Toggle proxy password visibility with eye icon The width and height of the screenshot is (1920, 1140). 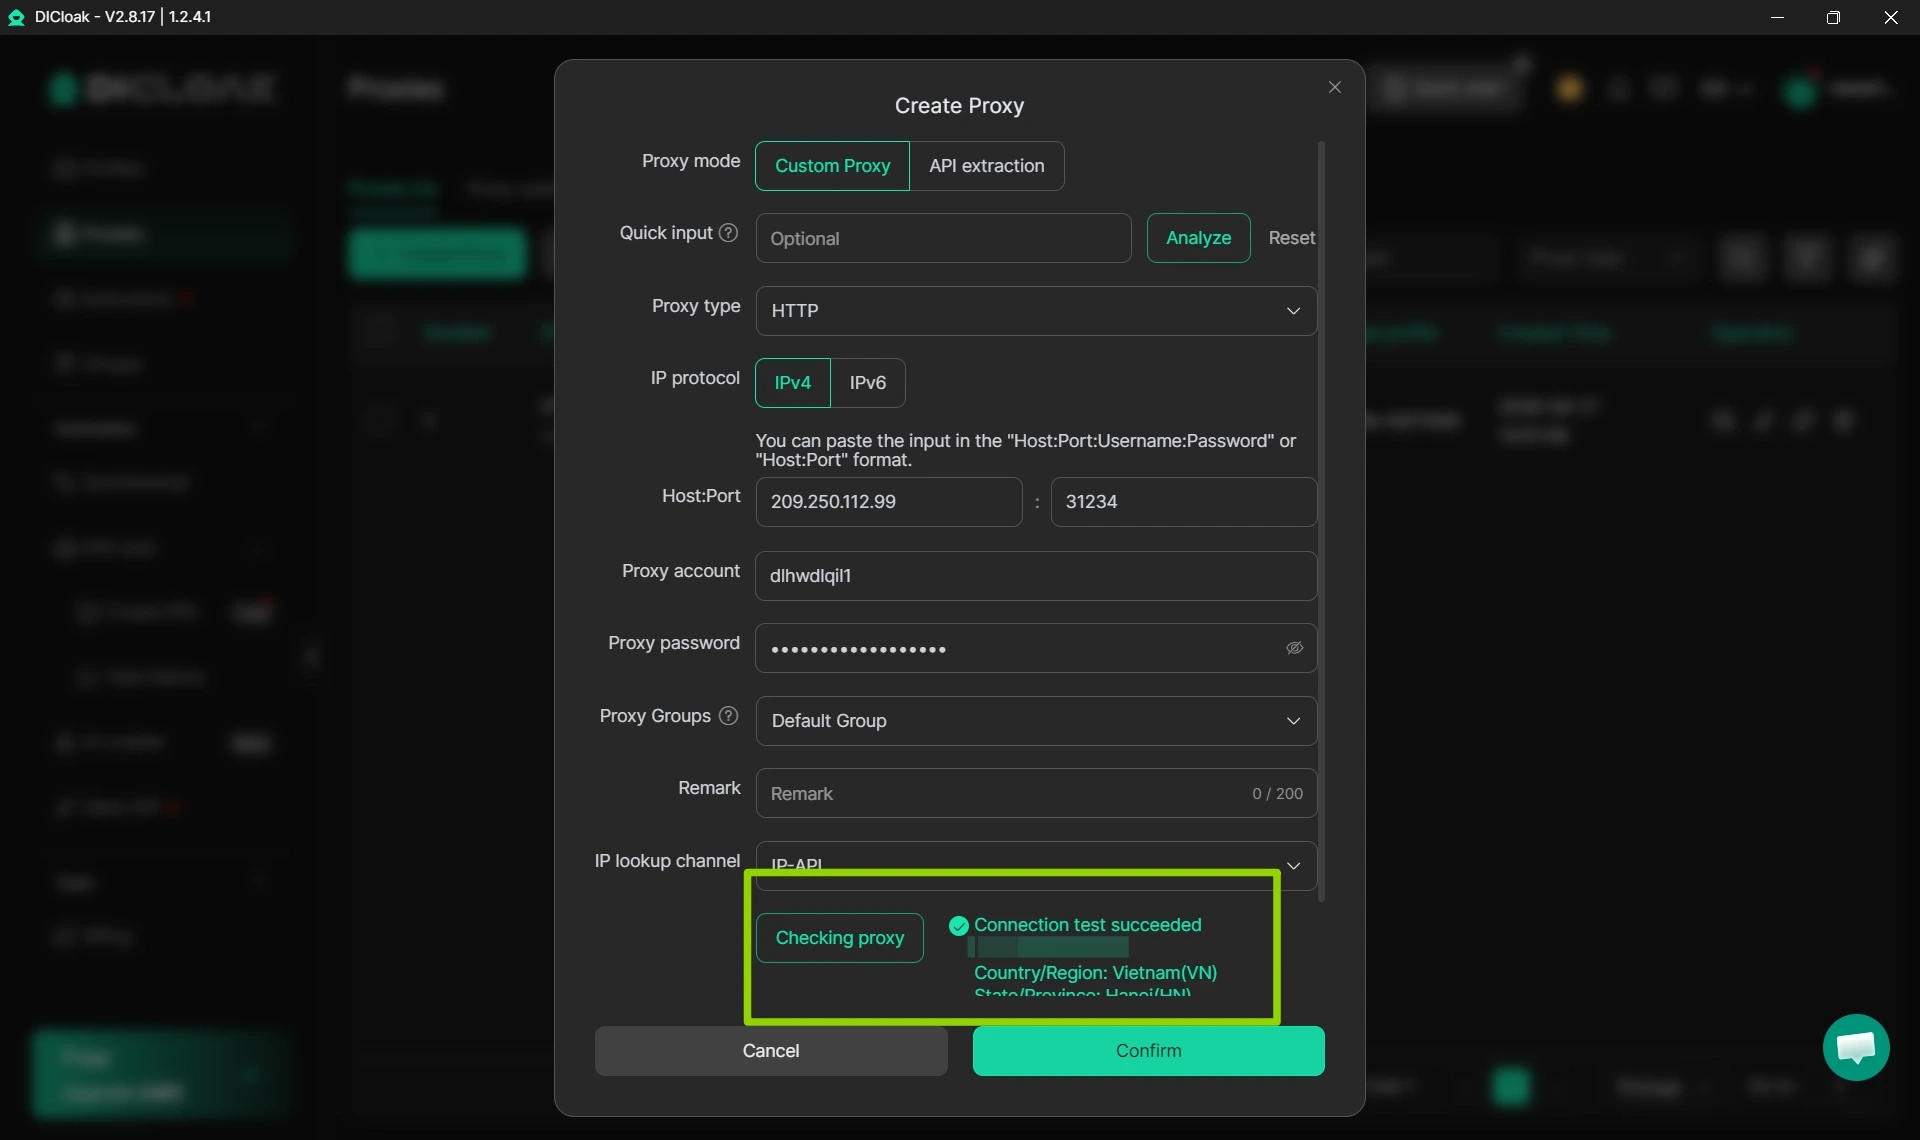pyautogui.click(x=1294, y=648)
